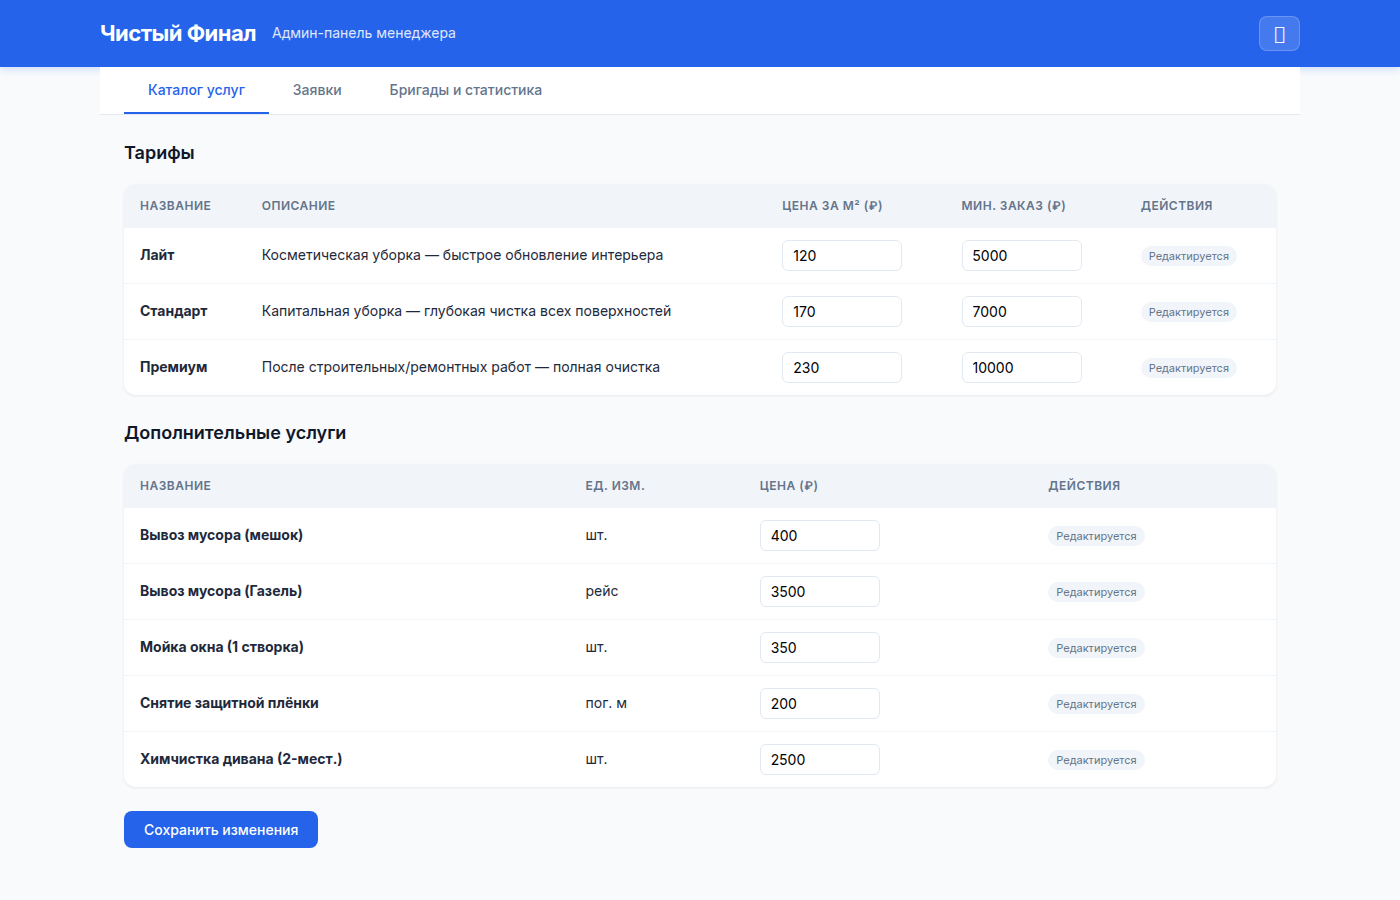
Task: Select Премиум minimum order input
Action: [1021, 368]
